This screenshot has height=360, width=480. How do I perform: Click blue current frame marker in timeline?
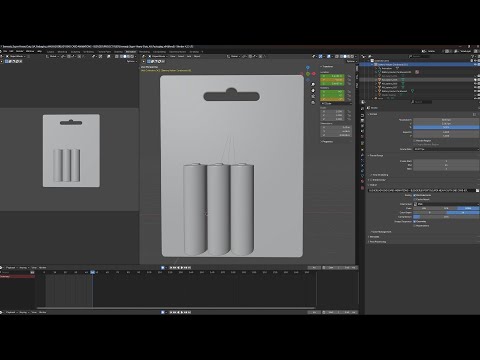93,272
